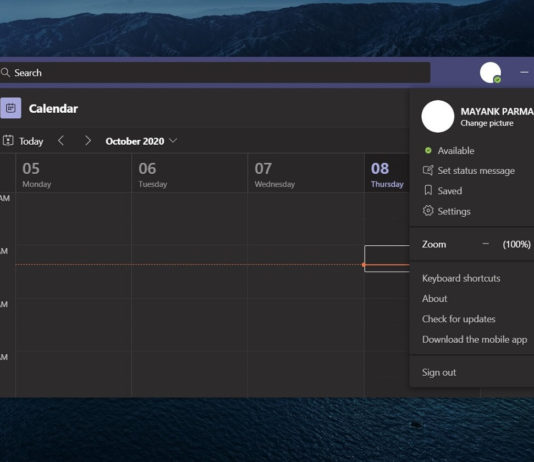Open the profile avatar in title bar
This screenshot has width=534, height=462.
pyautogui.click(x=490, y=73)
